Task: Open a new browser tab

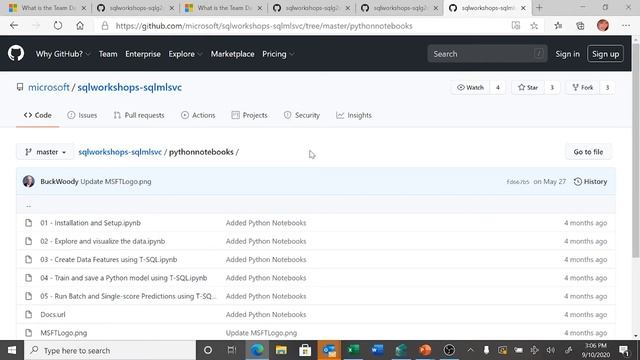Action: tap(539, 8)
